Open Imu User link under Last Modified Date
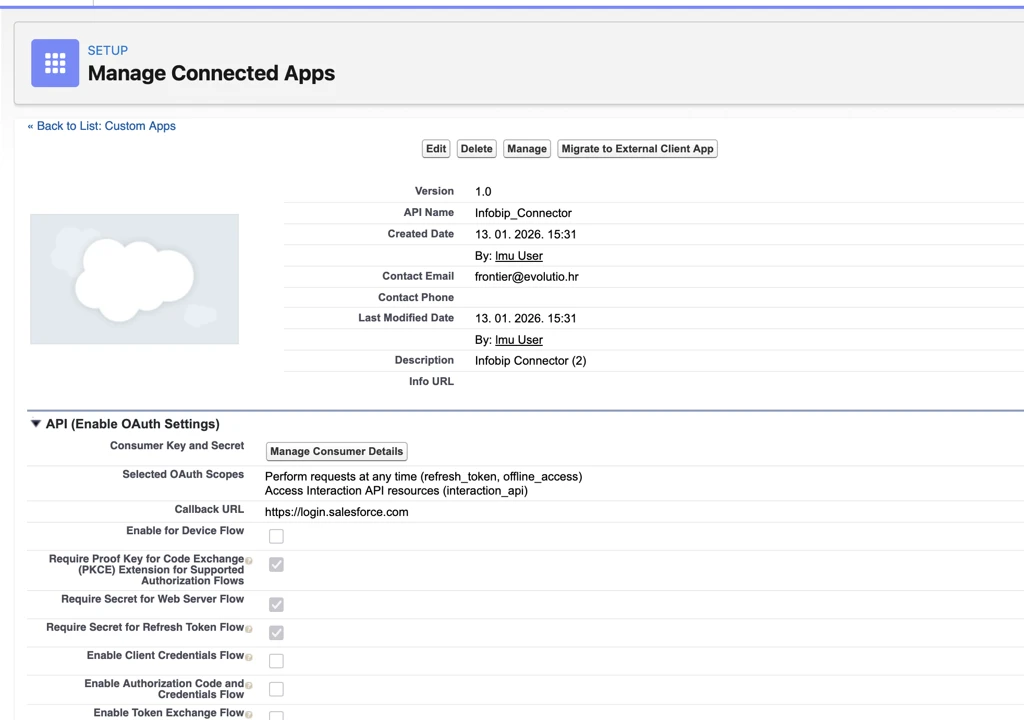The height and width of the screenshot is (720, 1024). coord(519,340)
